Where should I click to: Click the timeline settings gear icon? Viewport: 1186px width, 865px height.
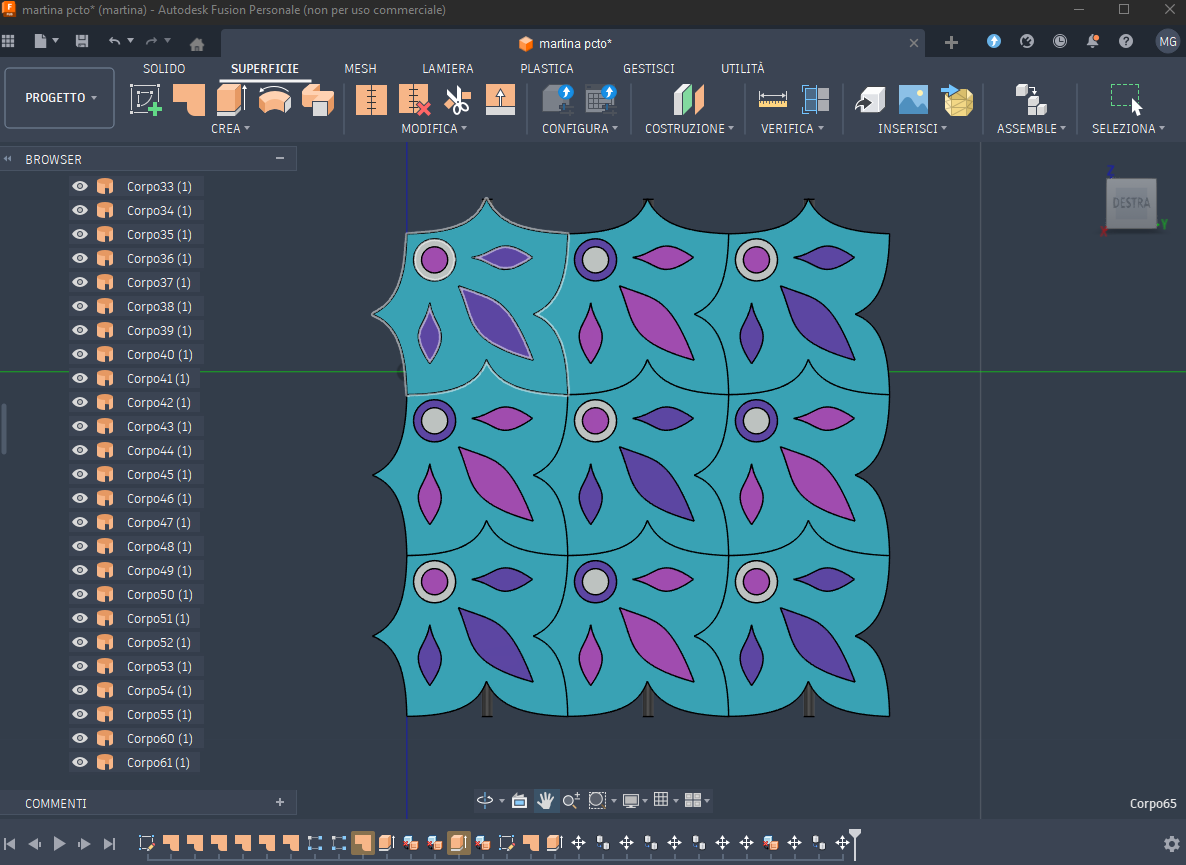click(x=1172, y=843)
